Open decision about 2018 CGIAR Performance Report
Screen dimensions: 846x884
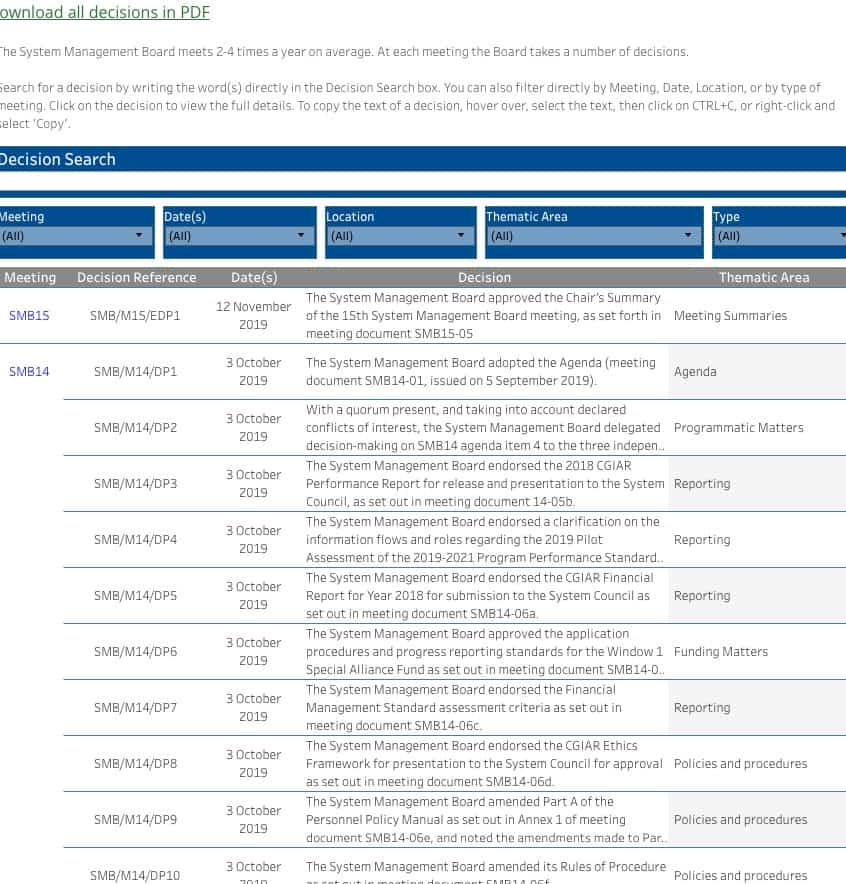pos(484,484)
